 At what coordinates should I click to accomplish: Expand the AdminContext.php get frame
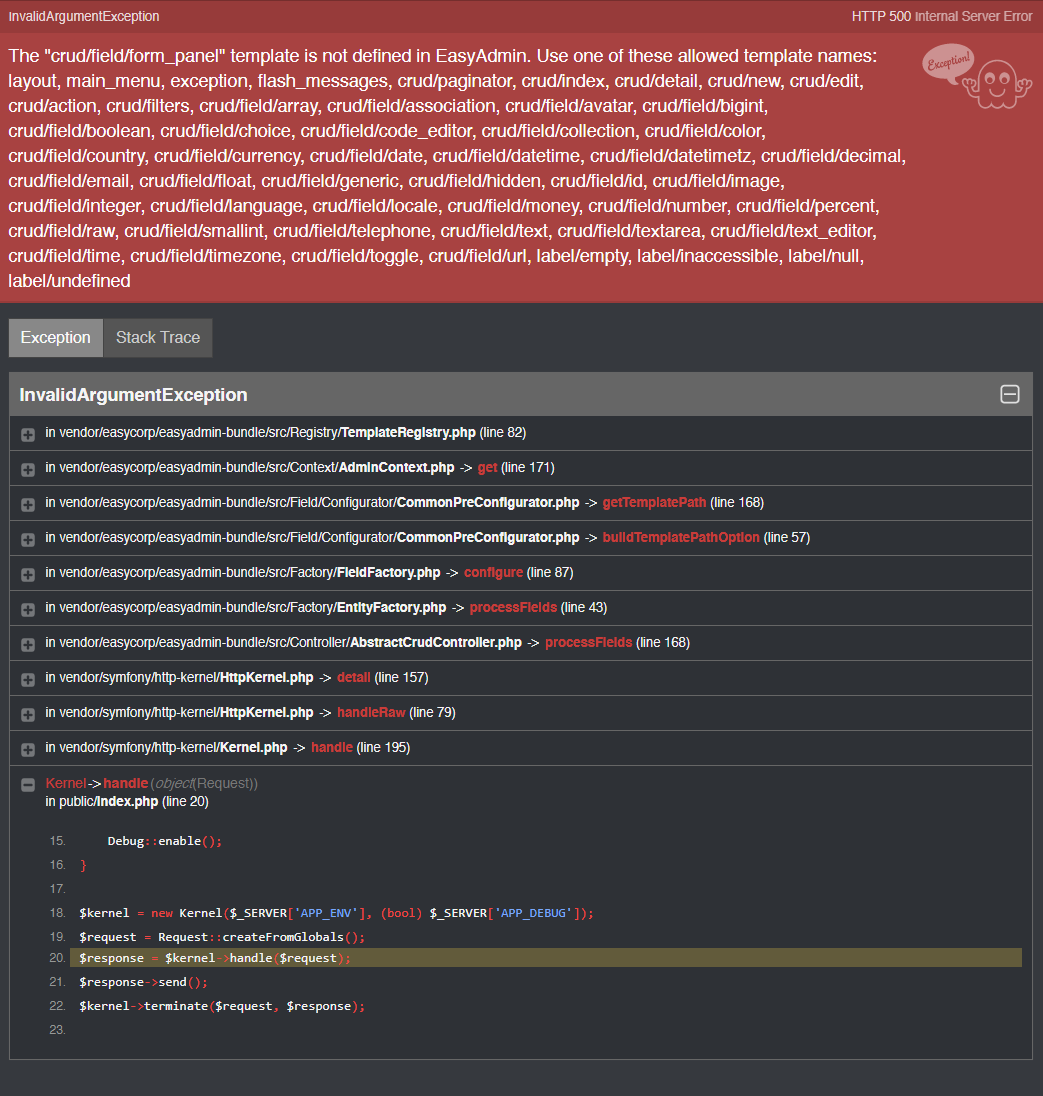click(x=27, y=468)
